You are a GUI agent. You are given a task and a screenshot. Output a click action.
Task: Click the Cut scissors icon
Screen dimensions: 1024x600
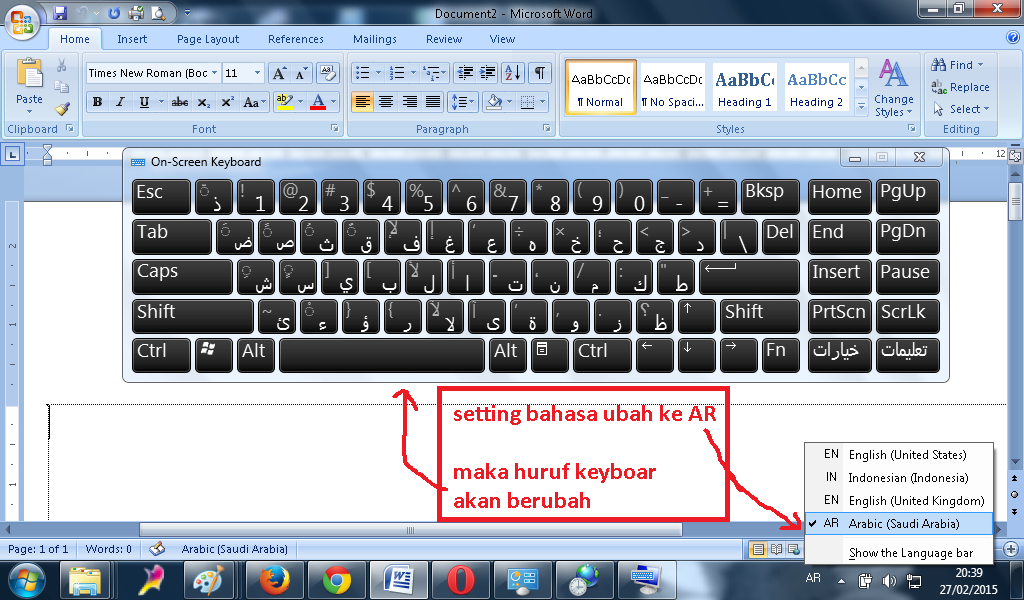click(x=61, y=65)
